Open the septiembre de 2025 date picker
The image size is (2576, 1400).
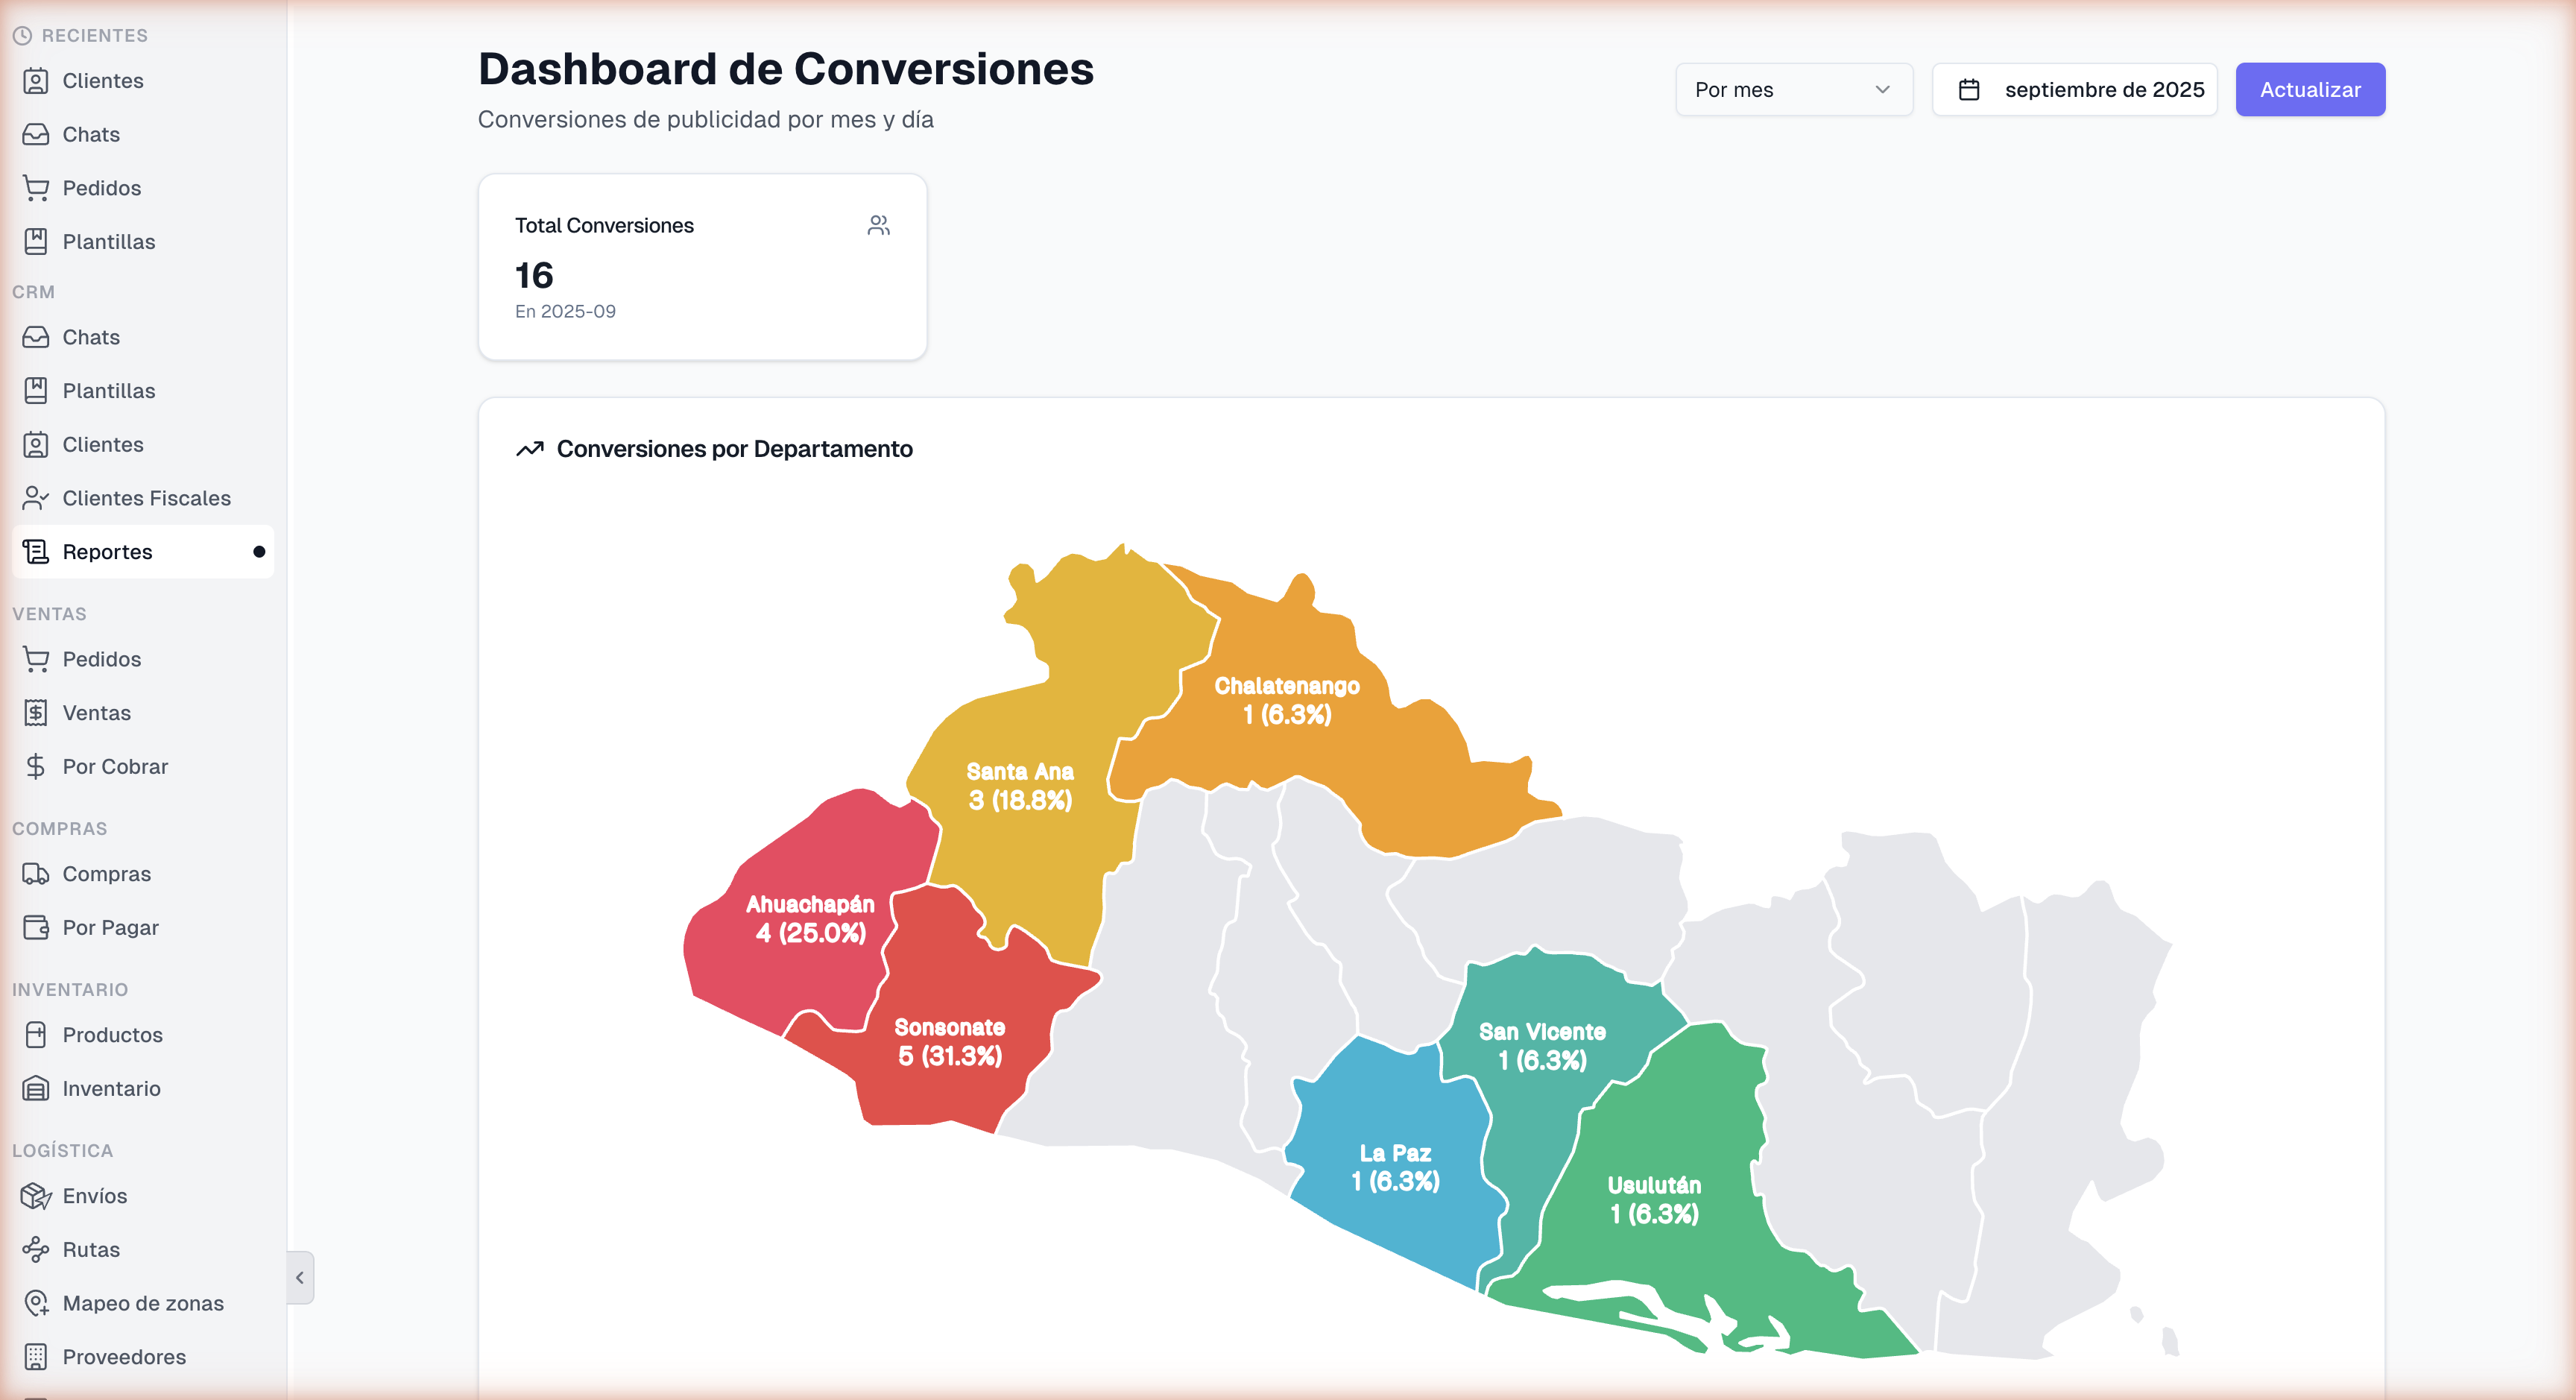2074,89
